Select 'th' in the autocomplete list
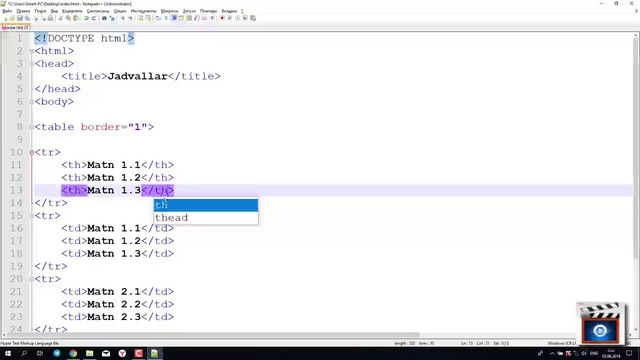This screenshot has width=640, height=360. 206,205
